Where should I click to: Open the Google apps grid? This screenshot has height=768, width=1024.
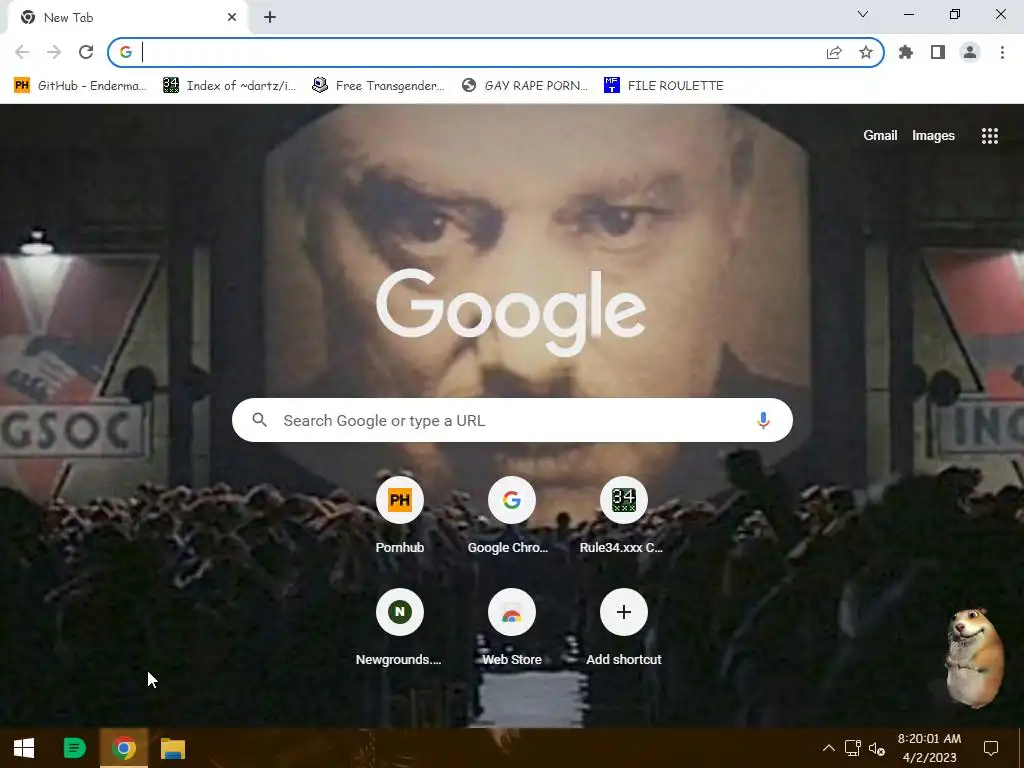tap(989, 136)
